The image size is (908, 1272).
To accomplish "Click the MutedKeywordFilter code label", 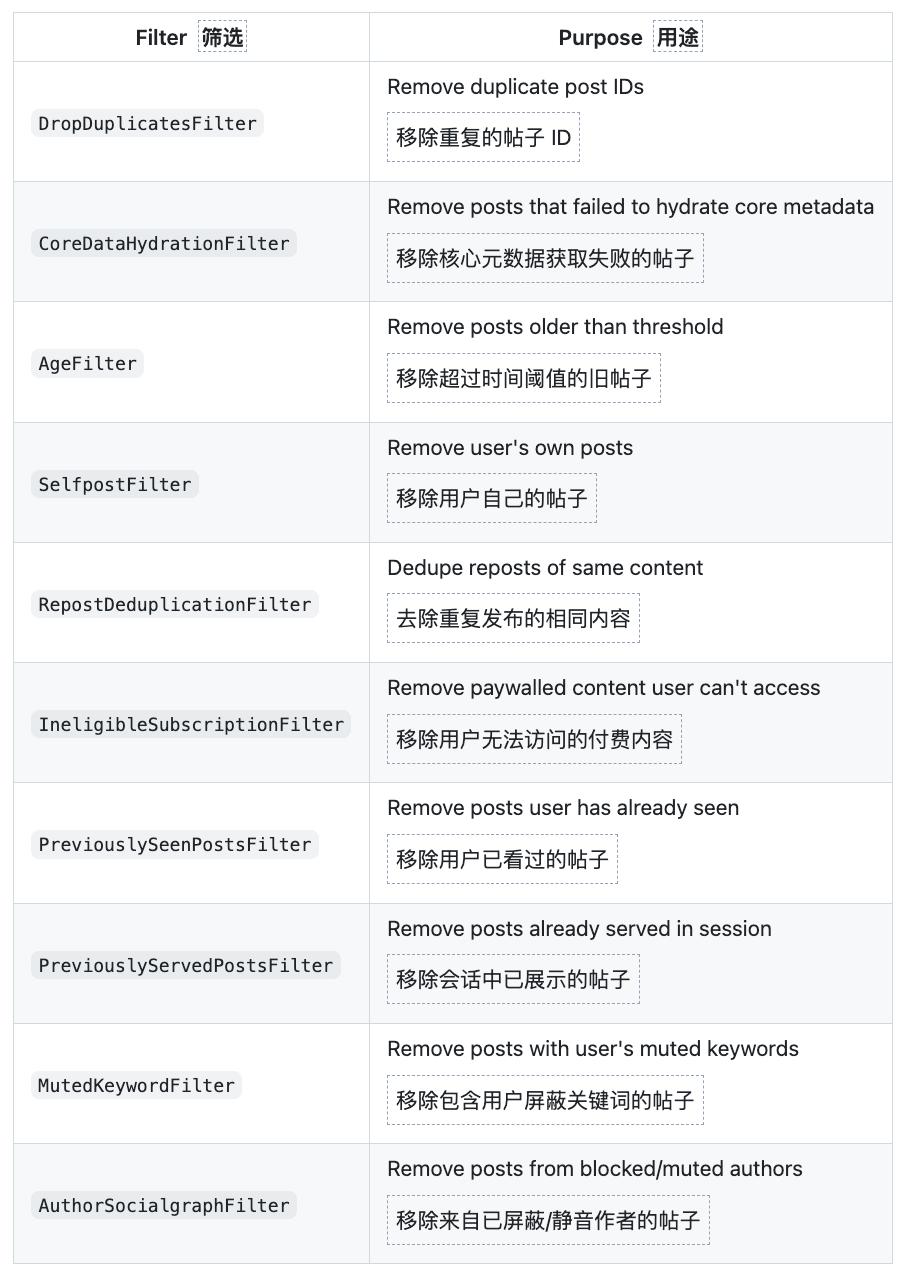I will [136, 1086].
